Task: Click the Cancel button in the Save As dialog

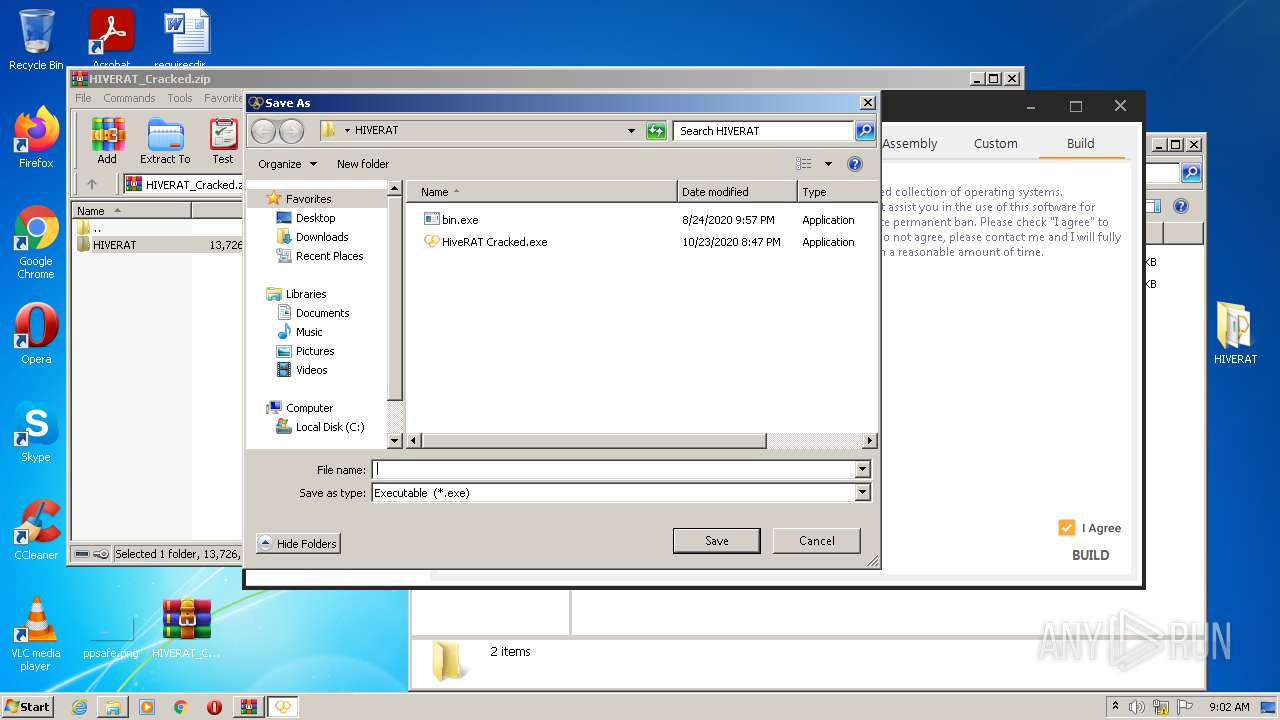Action: (817, 541)
